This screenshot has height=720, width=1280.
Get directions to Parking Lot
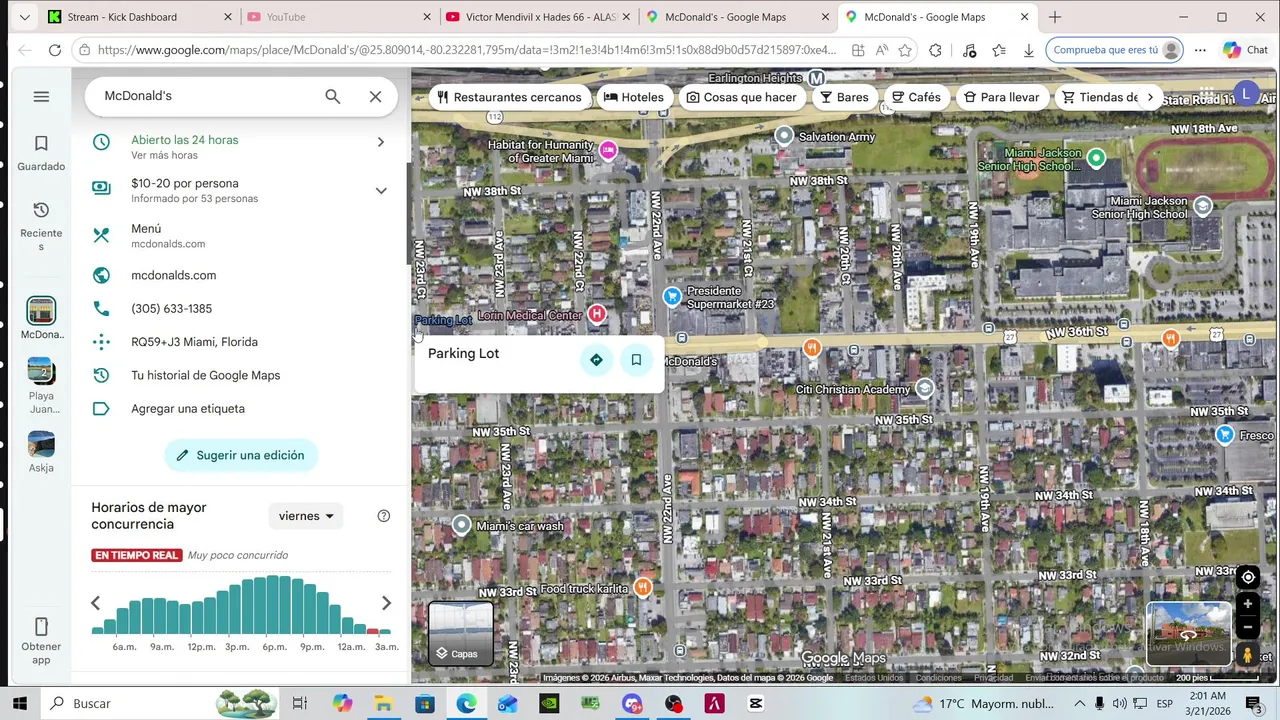596,360
